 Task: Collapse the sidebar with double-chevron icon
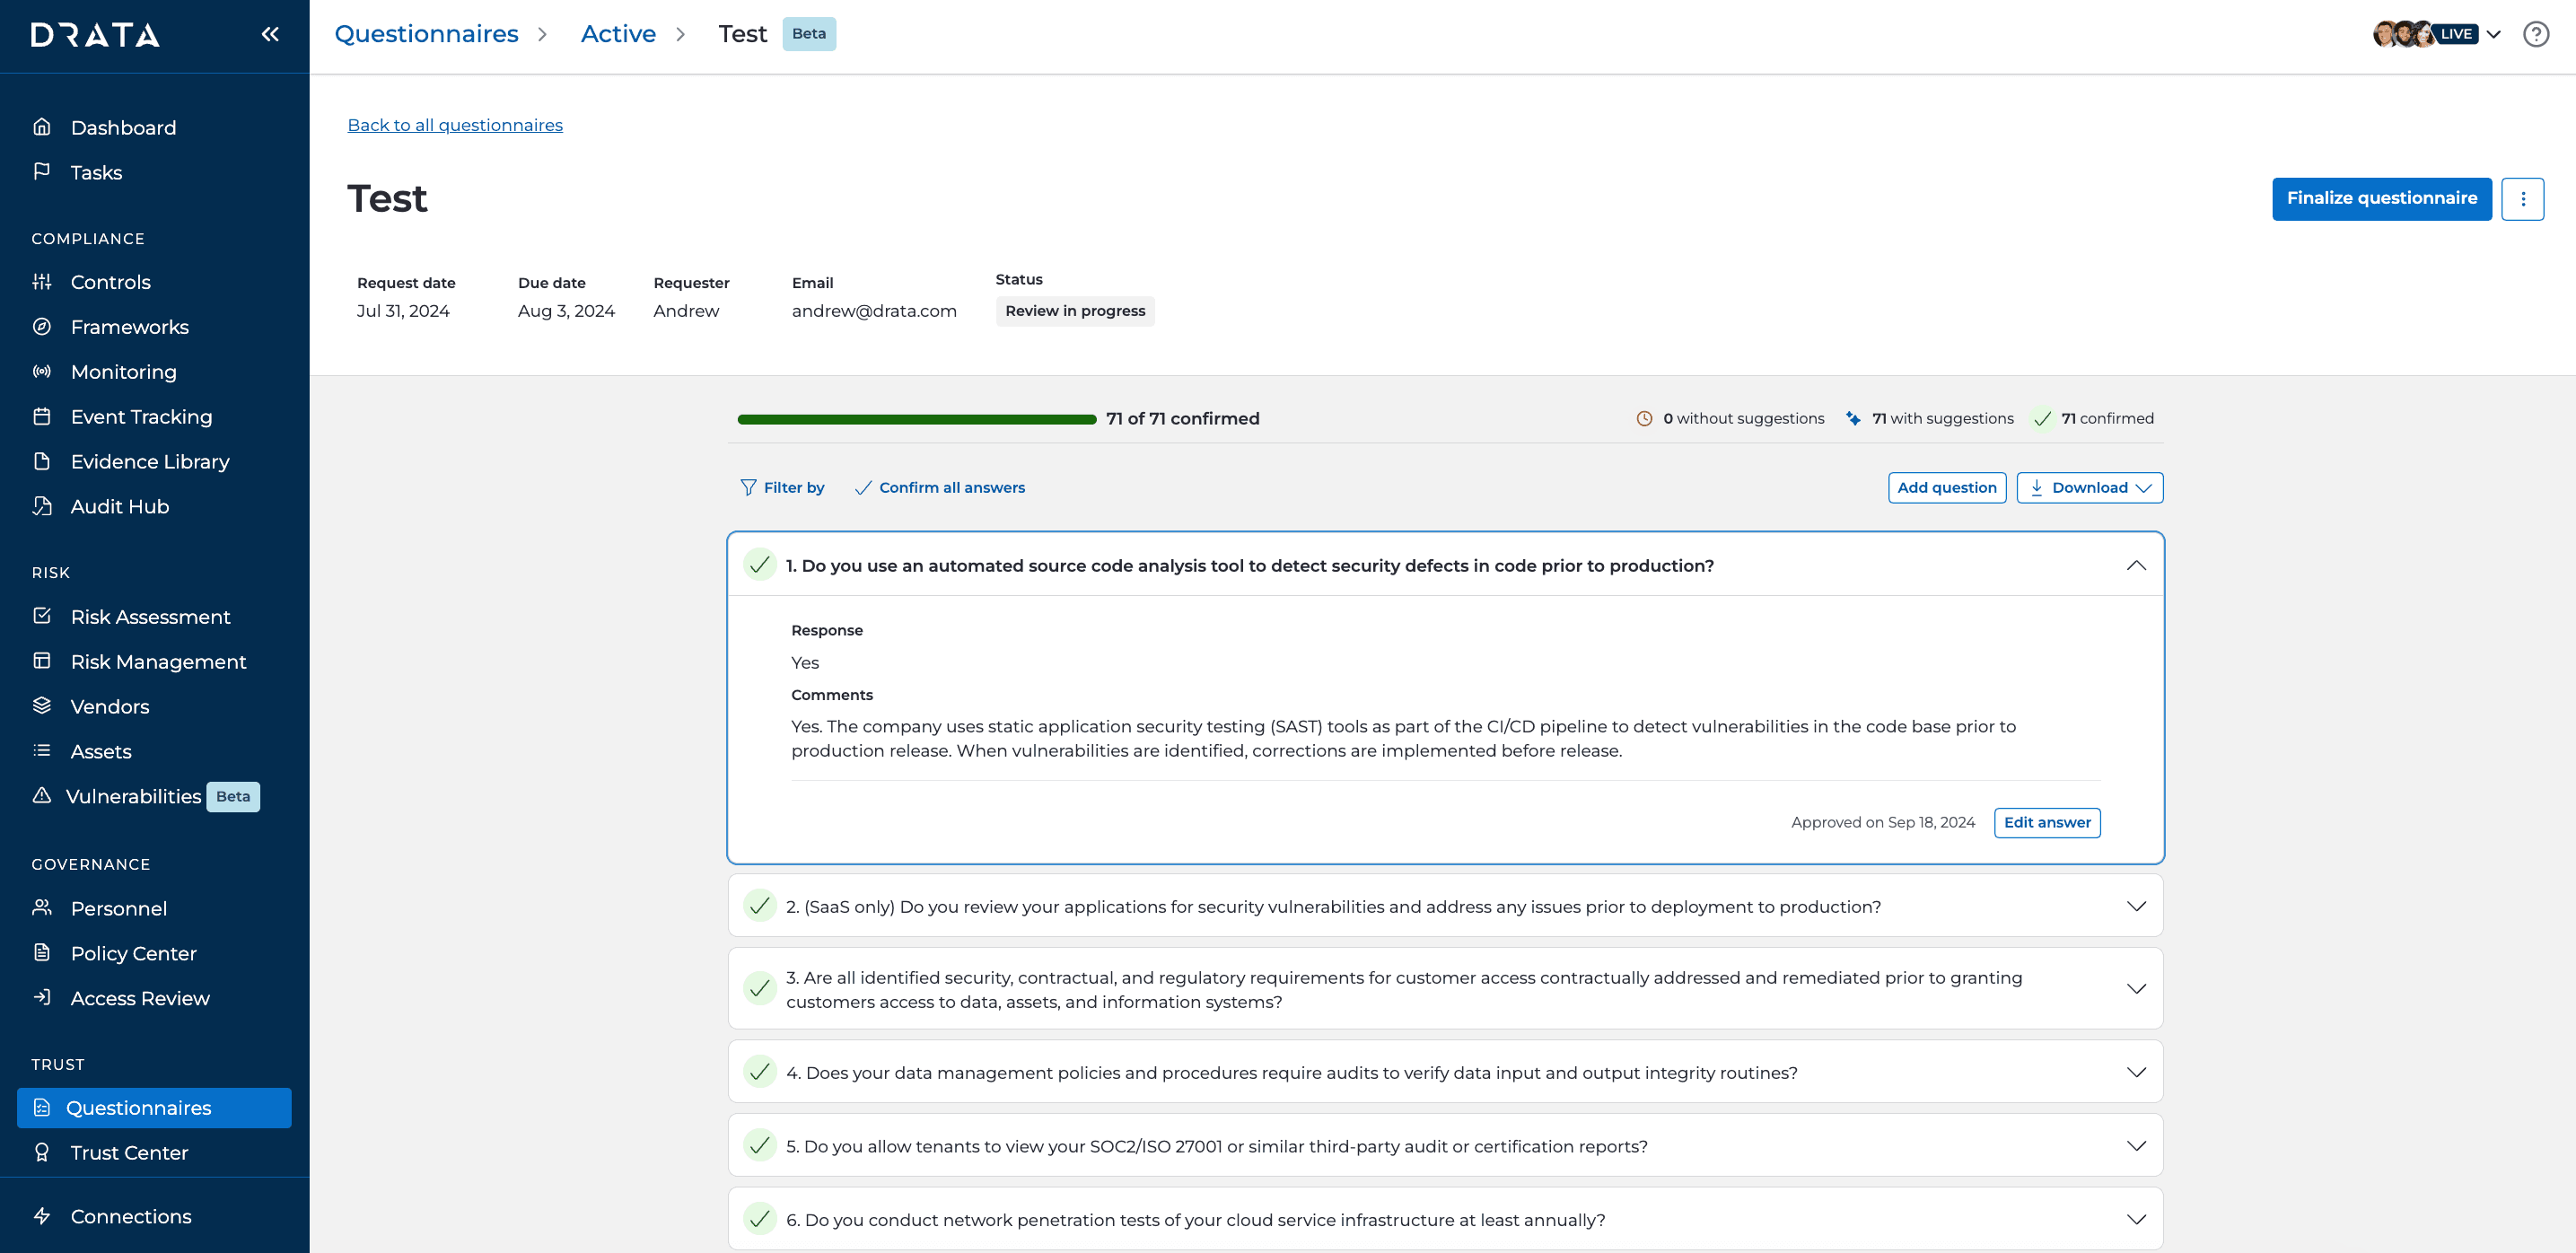point(270,35)
